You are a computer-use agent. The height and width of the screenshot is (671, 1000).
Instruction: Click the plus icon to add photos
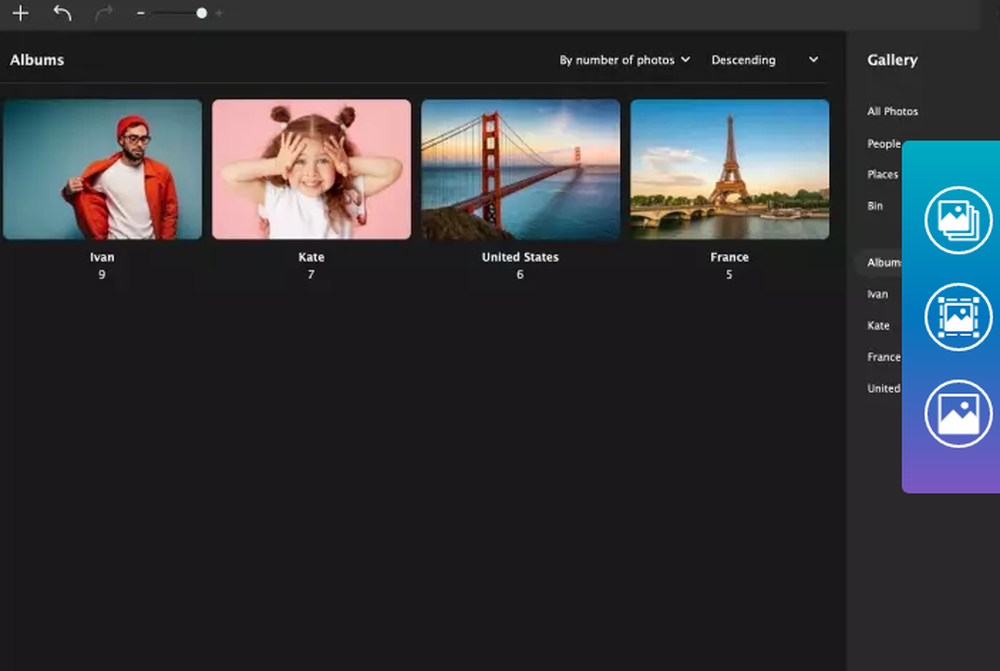(x=20, y=13)
